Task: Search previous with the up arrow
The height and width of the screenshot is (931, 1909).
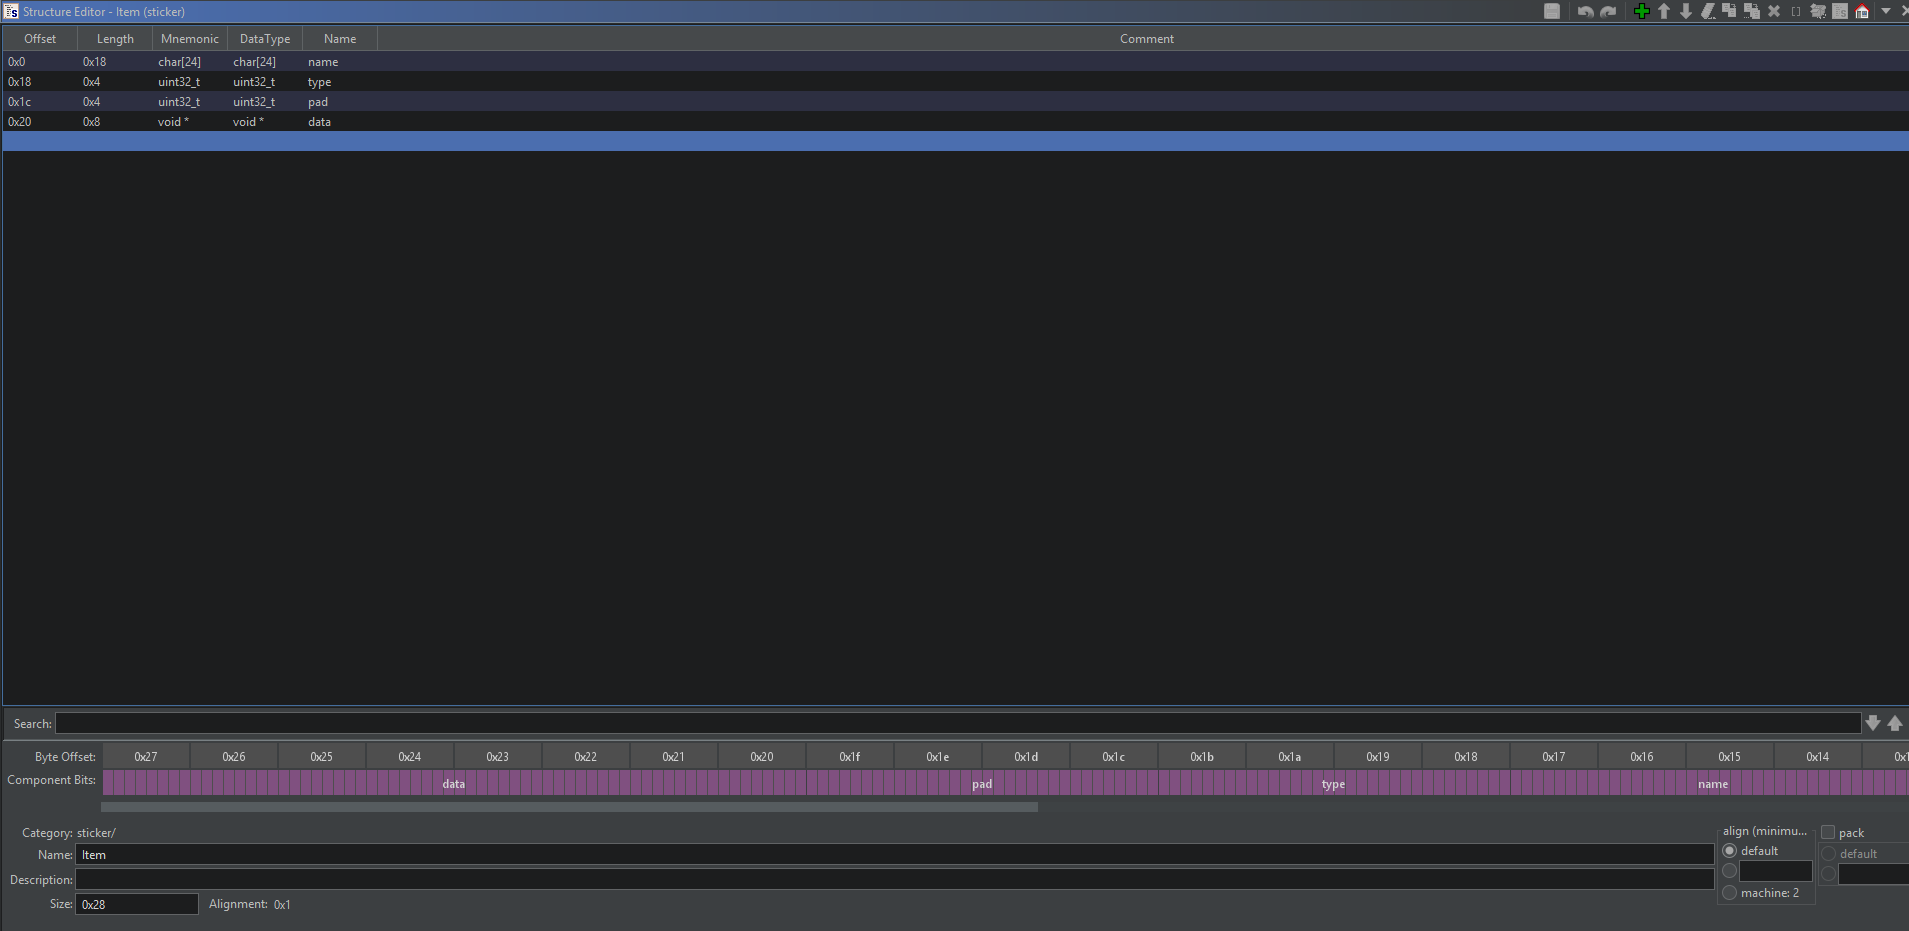Action: [x=1895, y=723]
